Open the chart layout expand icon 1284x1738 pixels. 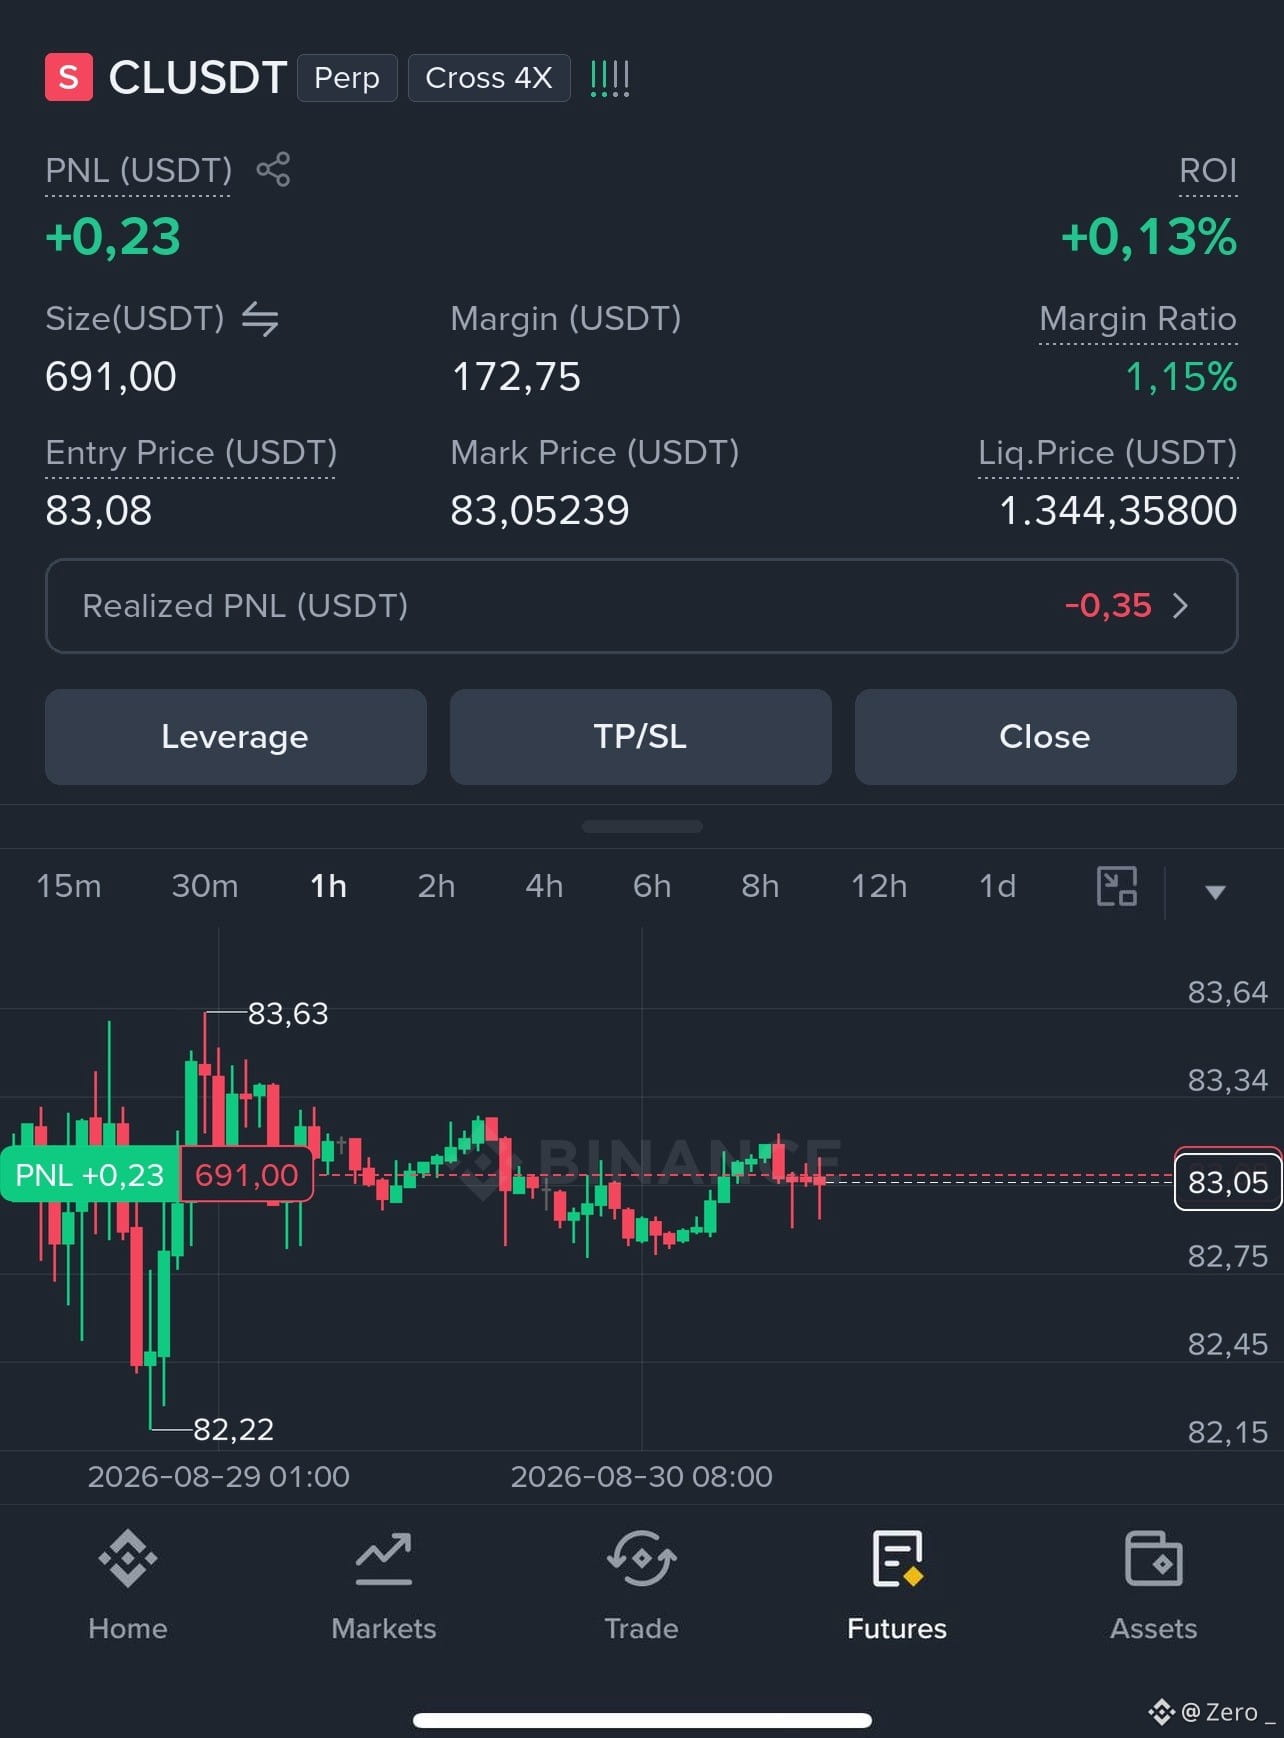tap(1117, 886)
